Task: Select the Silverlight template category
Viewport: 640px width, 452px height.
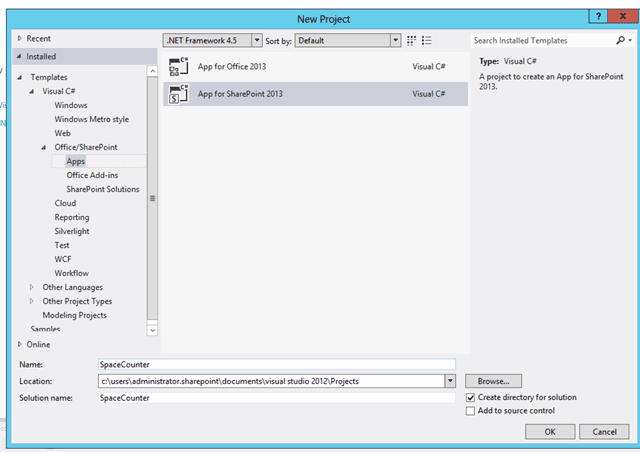Action: (72, 231)
